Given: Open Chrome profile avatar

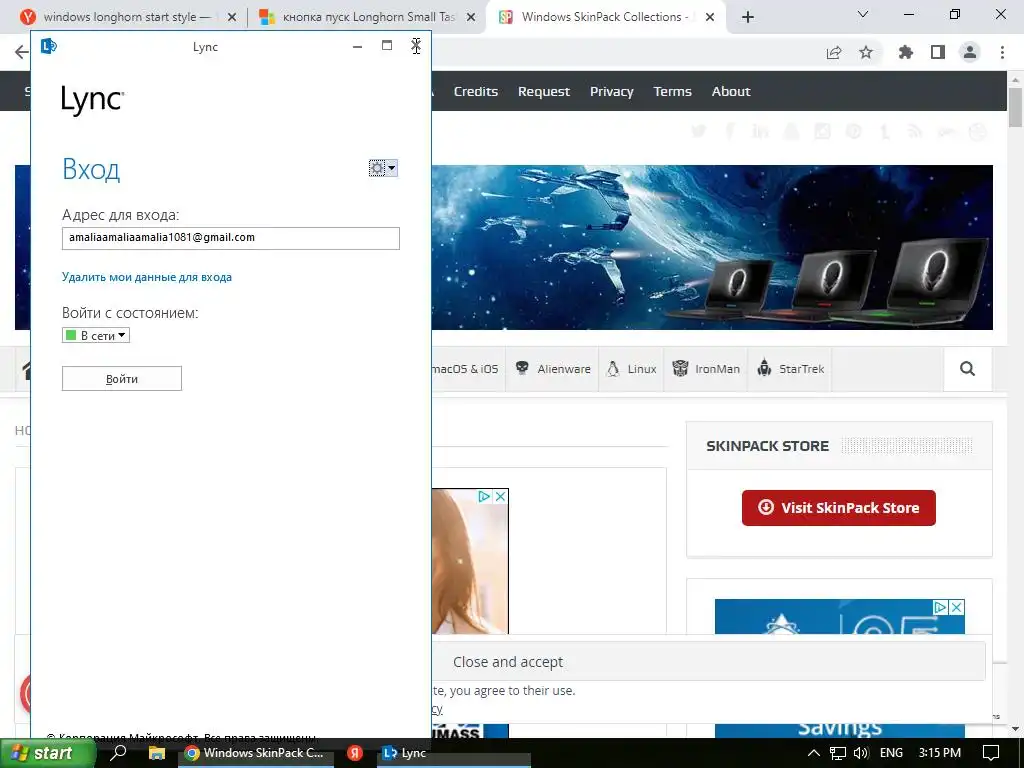Looking at the screenshot, I should (970, 52).
